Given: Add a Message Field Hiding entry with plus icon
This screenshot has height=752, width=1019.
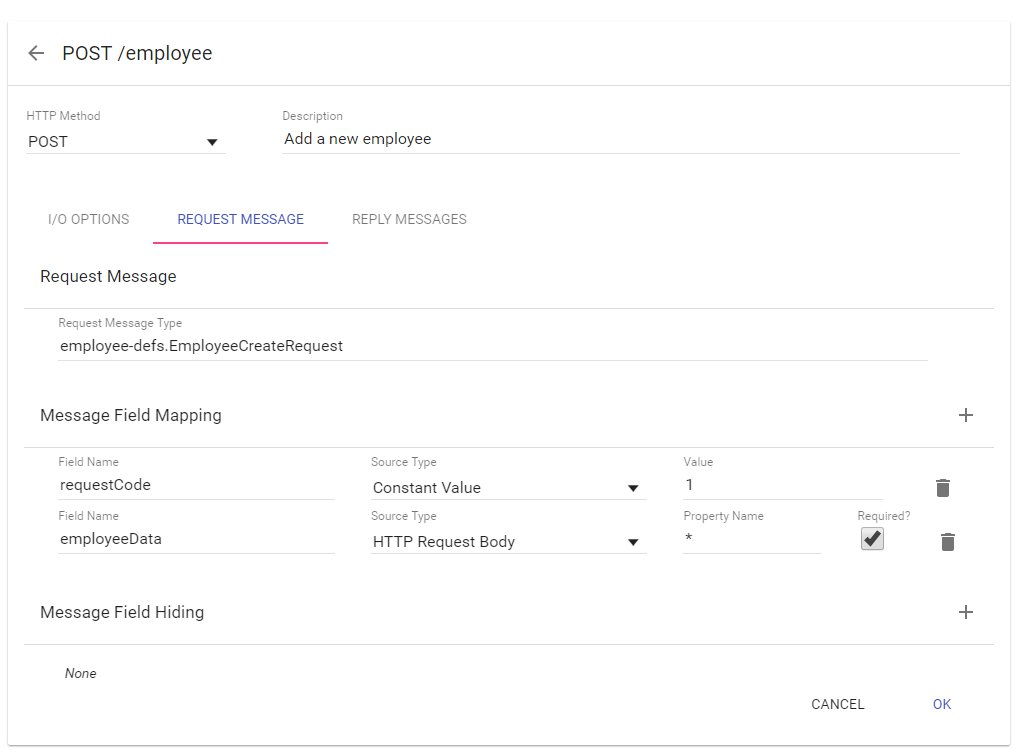Looking at the screenshot, I should pyautogui.click(x=965, y=612).
